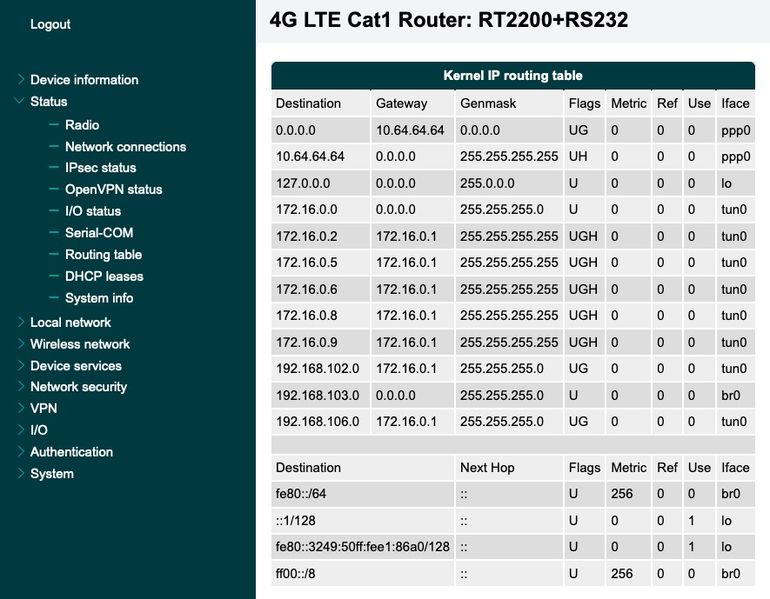Open the Serial-COM status page
Viewport: 770px width, 599px height.
(x=99, y=233)
